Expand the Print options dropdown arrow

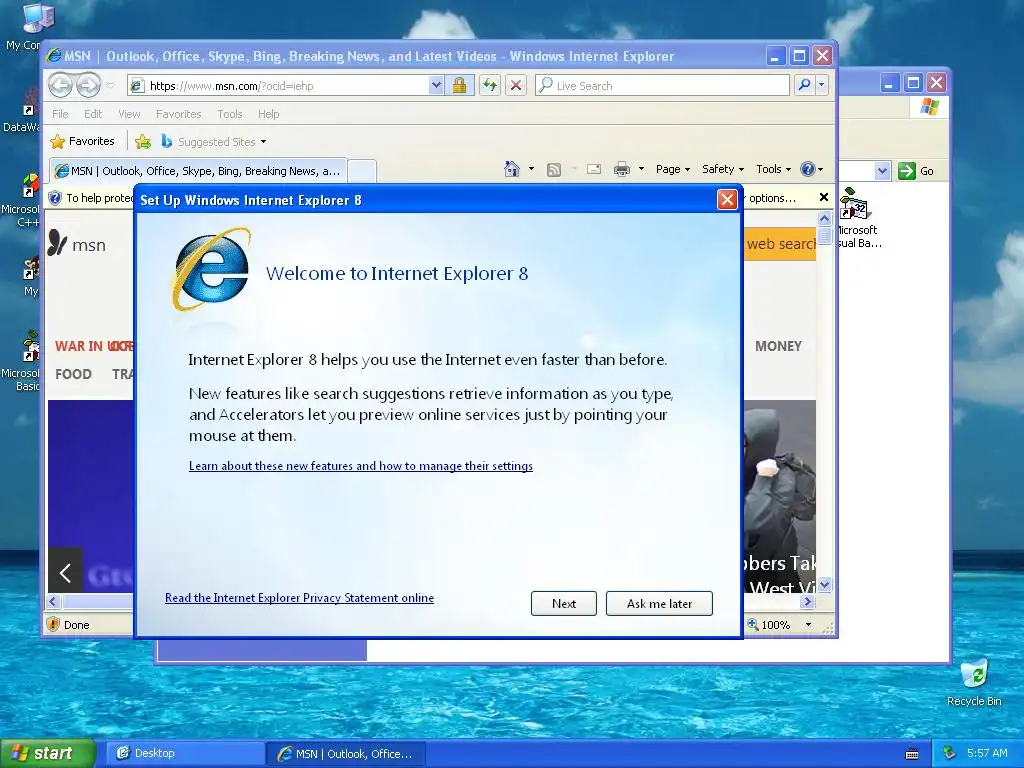[x=641, y=169]
